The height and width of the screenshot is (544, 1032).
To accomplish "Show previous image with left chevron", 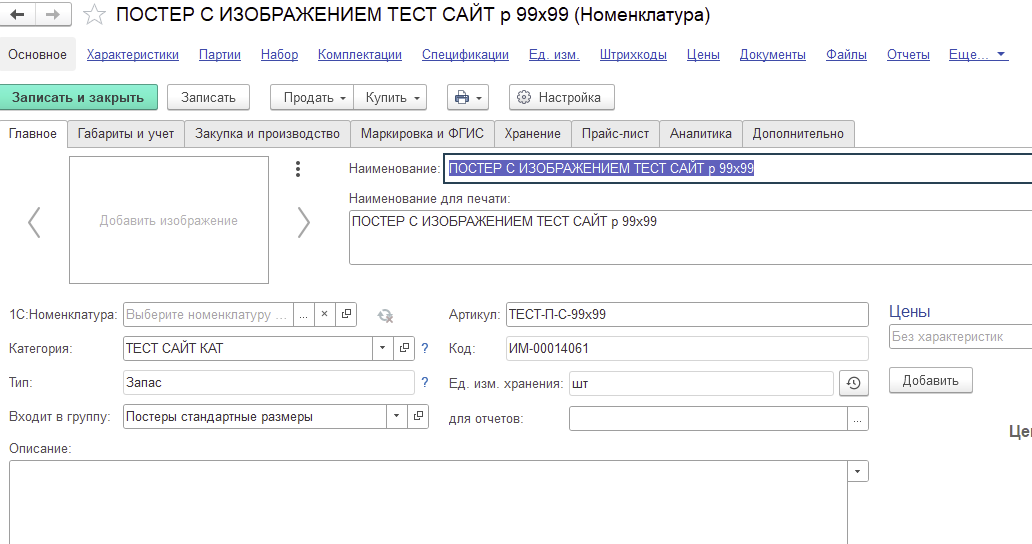I will point(34,222).
